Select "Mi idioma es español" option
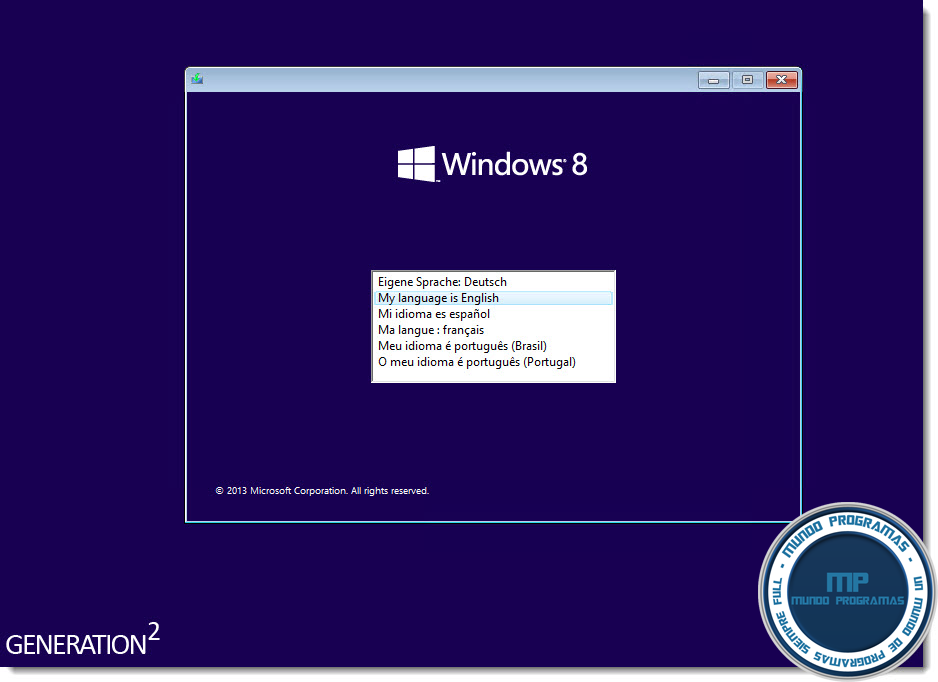The height and width of the screenshot is (682, 938). coord(494,314)
